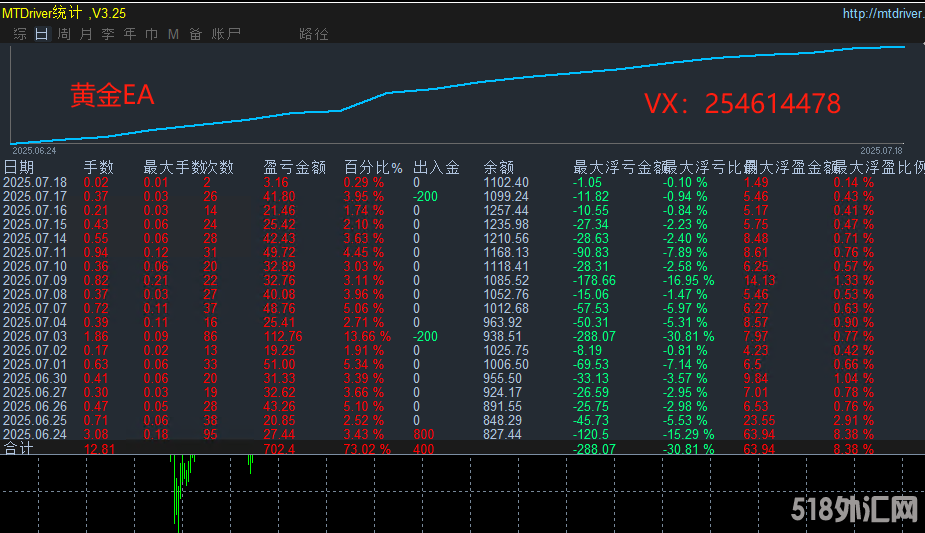Image resolution: width=925 pixels, height=533 pixels.
Task: Select the 日 daily statistics tab
Action: [x=41, y=34]
